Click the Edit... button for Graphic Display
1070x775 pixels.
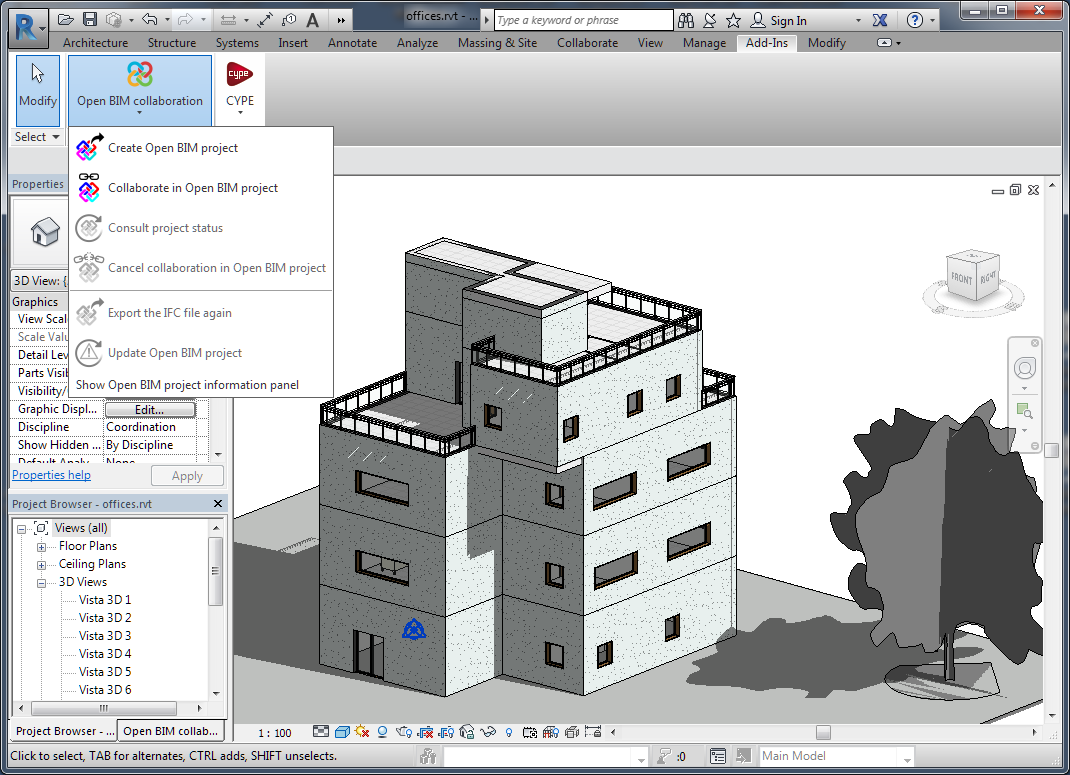click(150, 410)
